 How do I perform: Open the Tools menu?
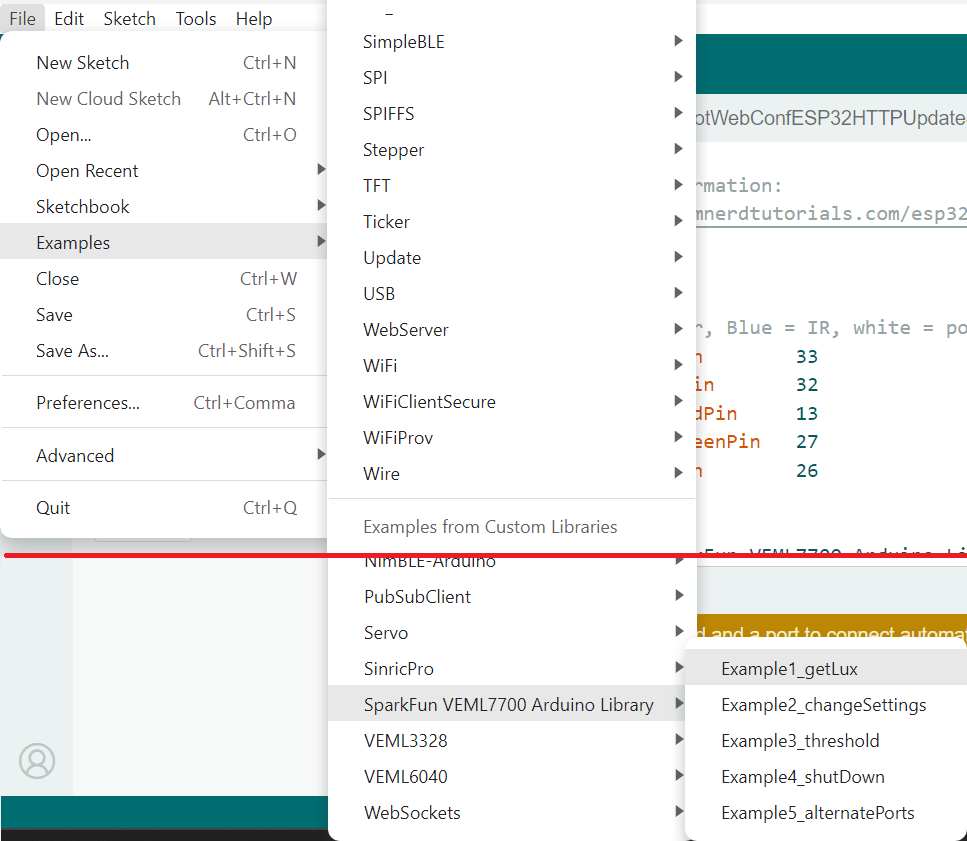point(195,18)
